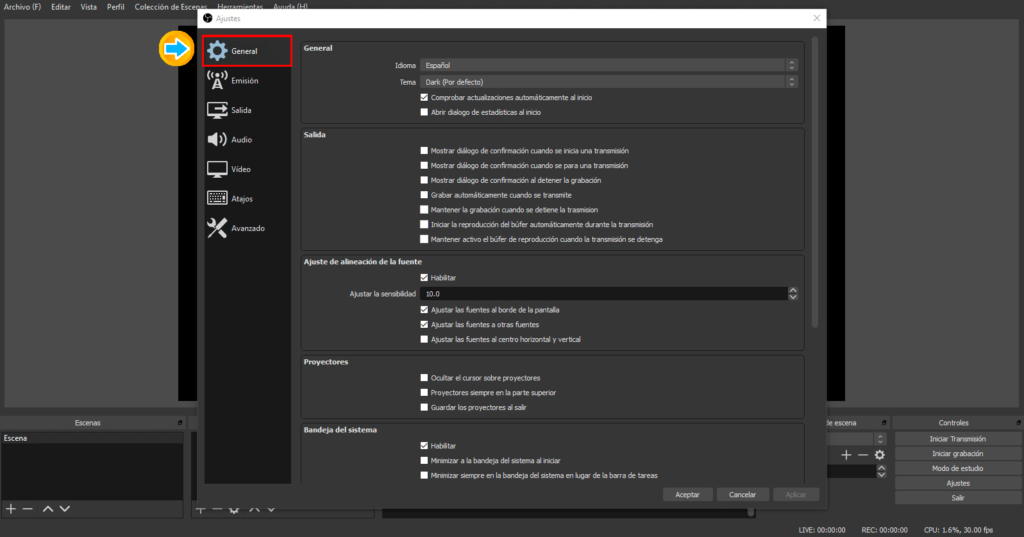
Task: Toggle Ajustar las fuentes a otras fuentes
Action: click(424, 325)
